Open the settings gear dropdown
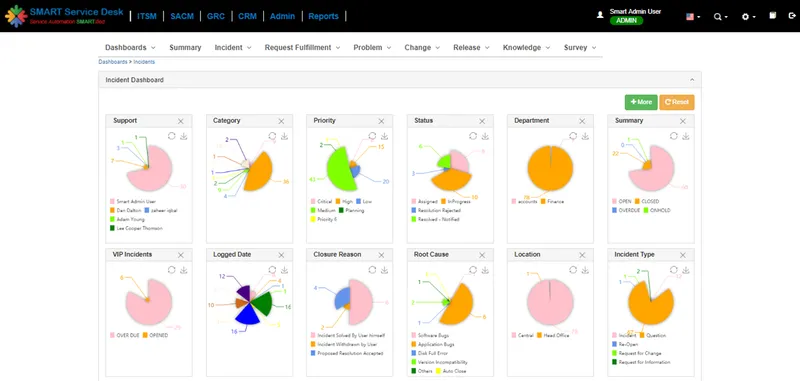800x381 pixels. click(748, 16)
